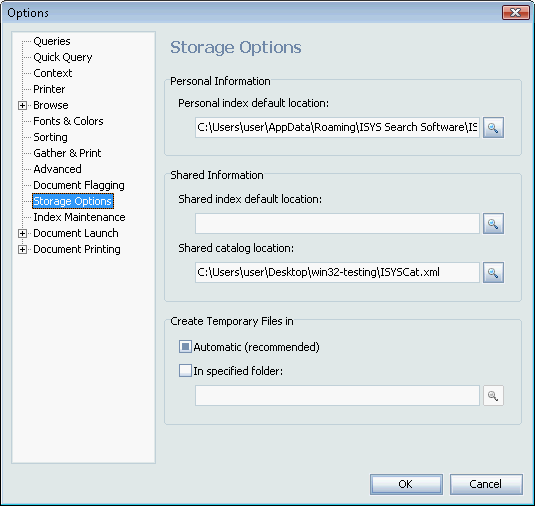Enable In specified folder checkbox
535x506 pixels.
(185, 371)
